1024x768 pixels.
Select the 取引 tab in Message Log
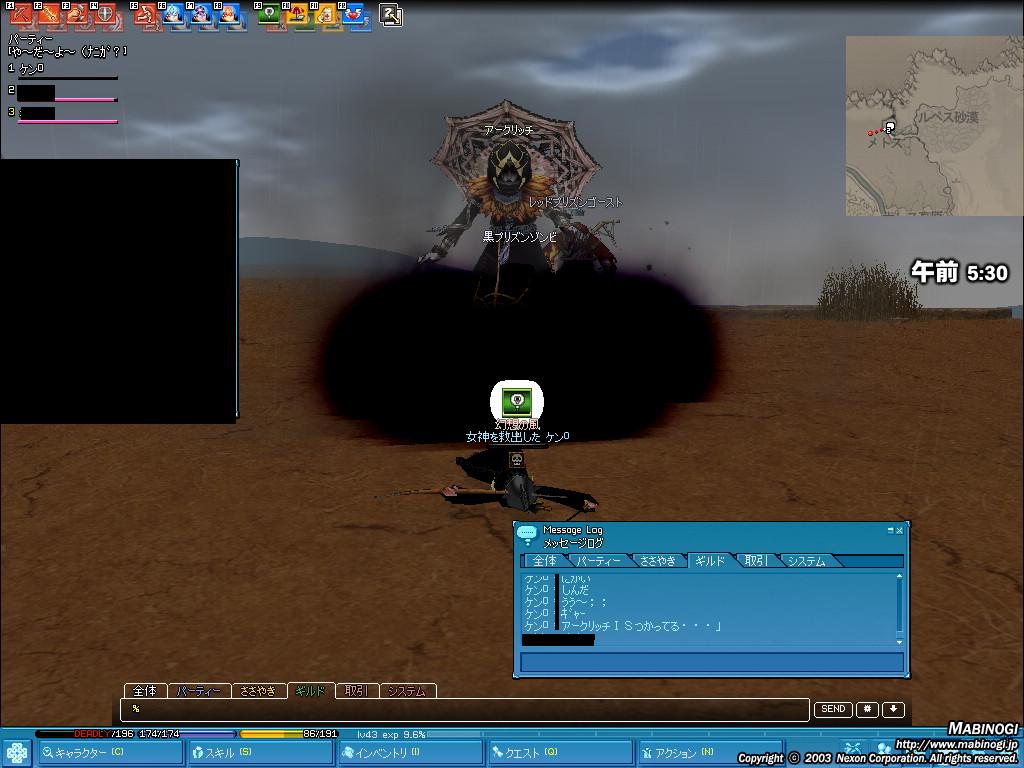click(x=756, y=560)
